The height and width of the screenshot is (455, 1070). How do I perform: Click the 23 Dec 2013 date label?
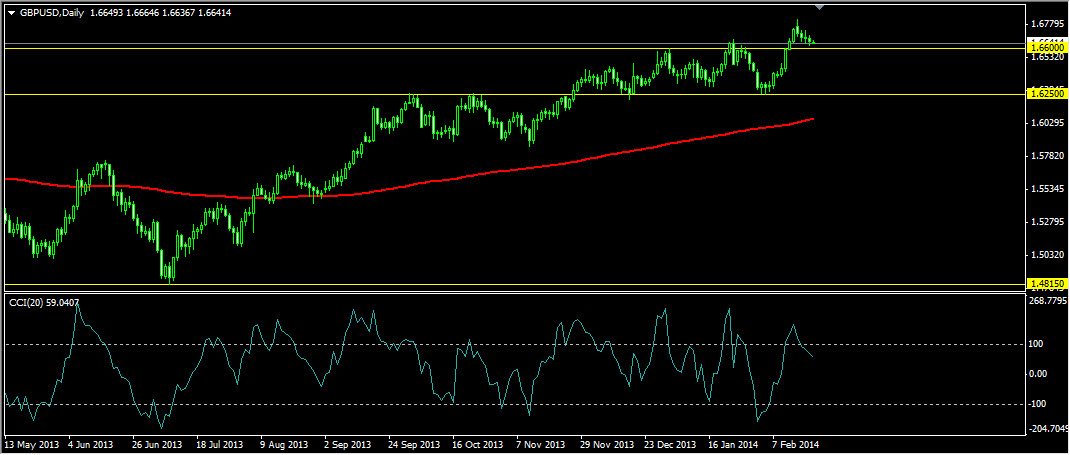point(670,444)
